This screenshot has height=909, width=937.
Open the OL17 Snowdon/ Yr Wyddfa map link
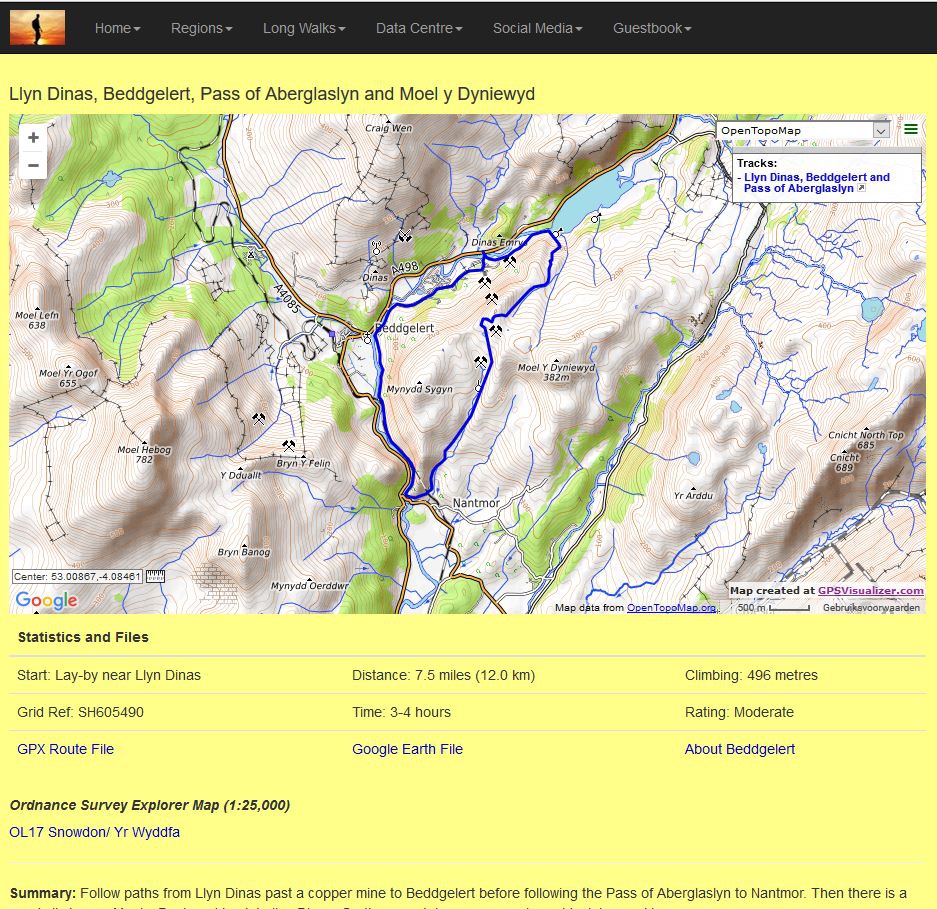point(94,832)
